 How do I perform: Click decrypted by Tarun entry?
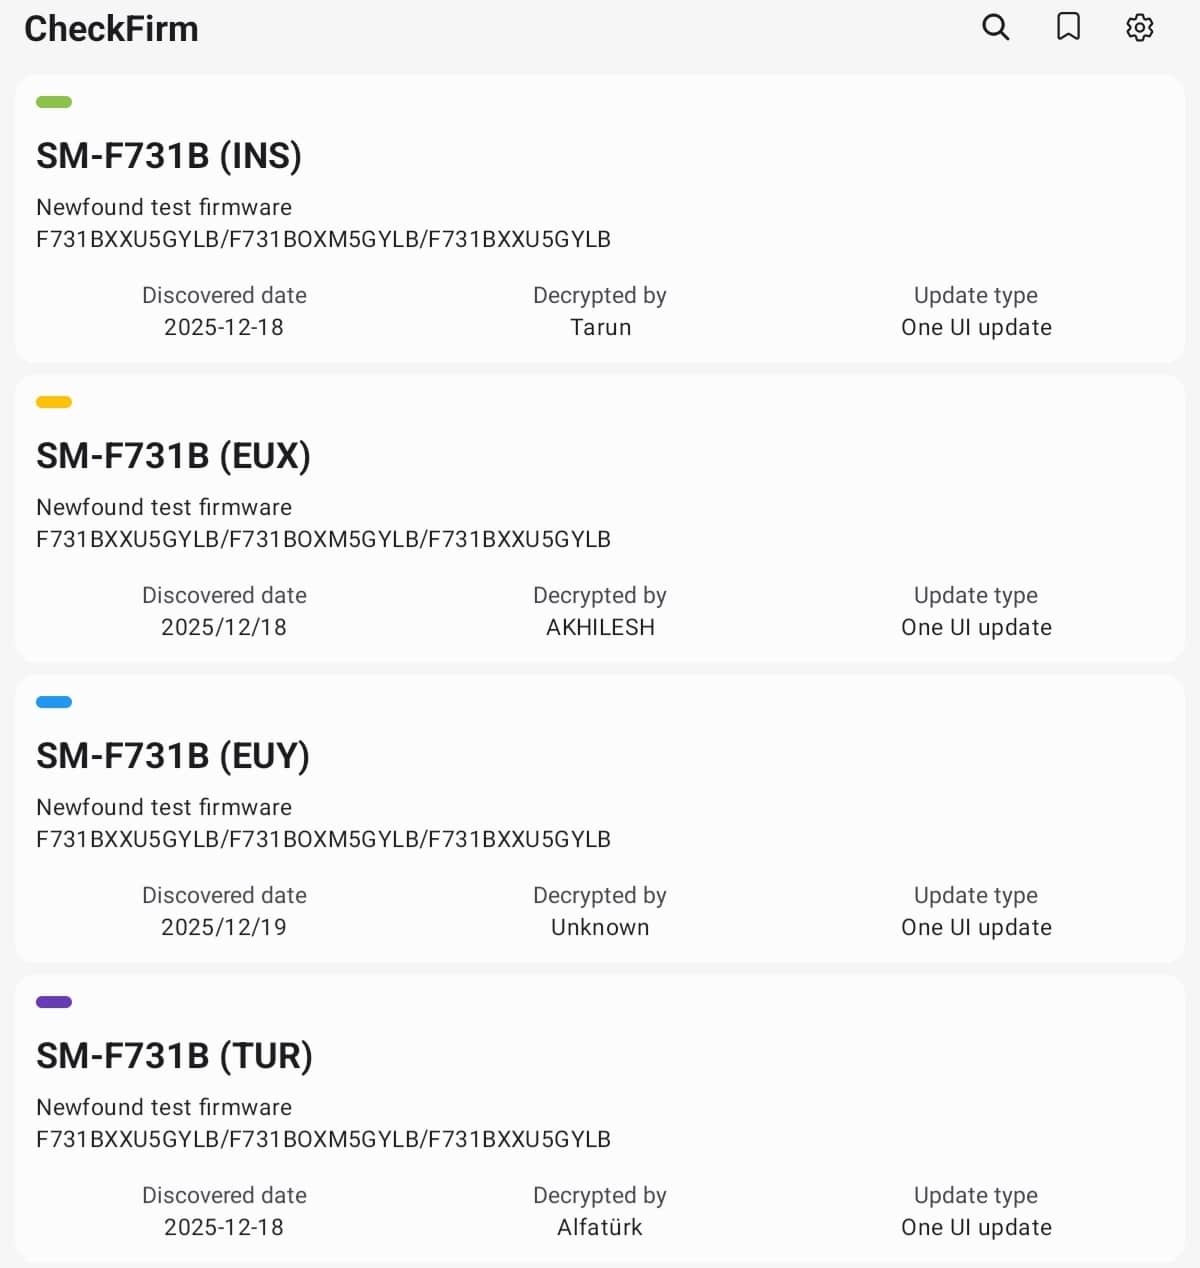pos(600,327)
